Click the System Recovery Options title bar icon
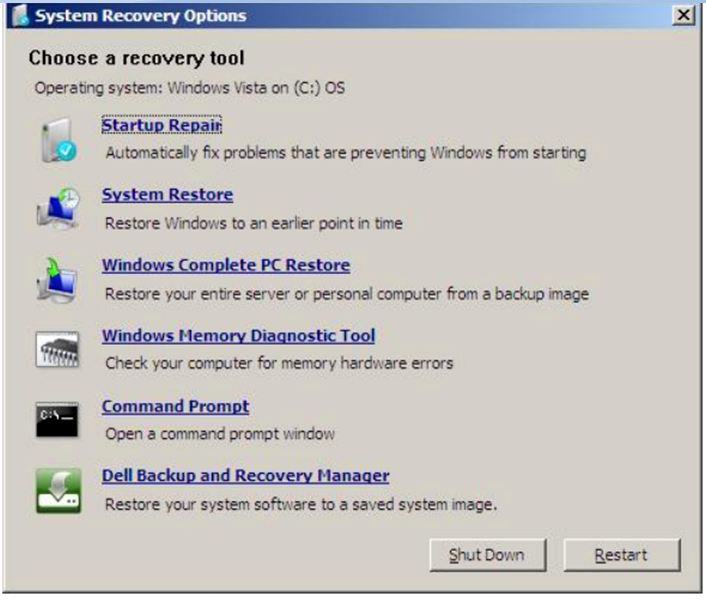The height and width of the screenshot is (605, 706). coord(21,15)
